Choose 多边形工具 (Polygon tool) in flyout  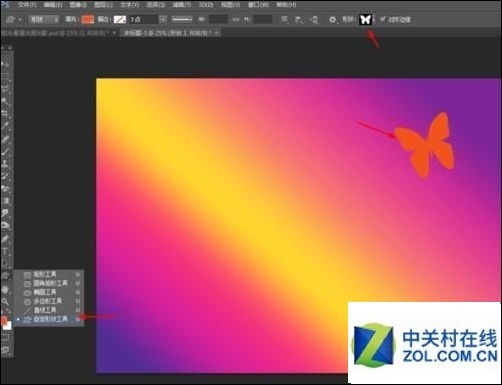49,301
